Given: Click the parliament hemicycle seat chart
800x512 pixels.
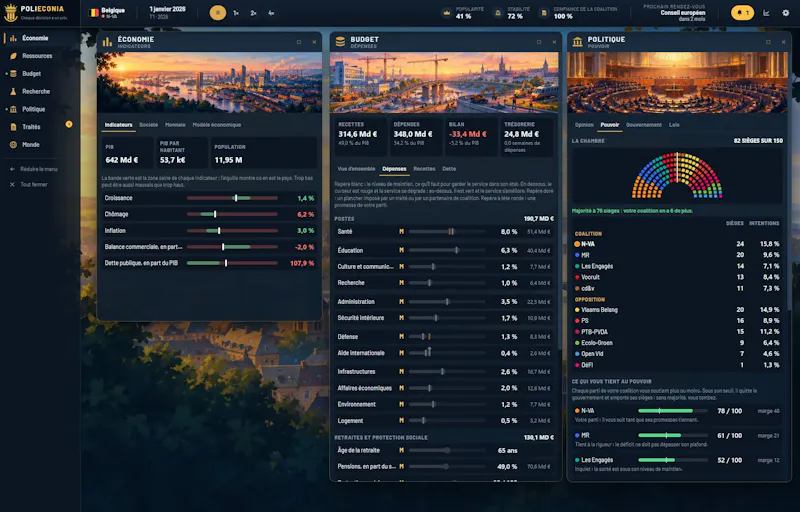Looking at the screenshot, I should click(677, 175).
